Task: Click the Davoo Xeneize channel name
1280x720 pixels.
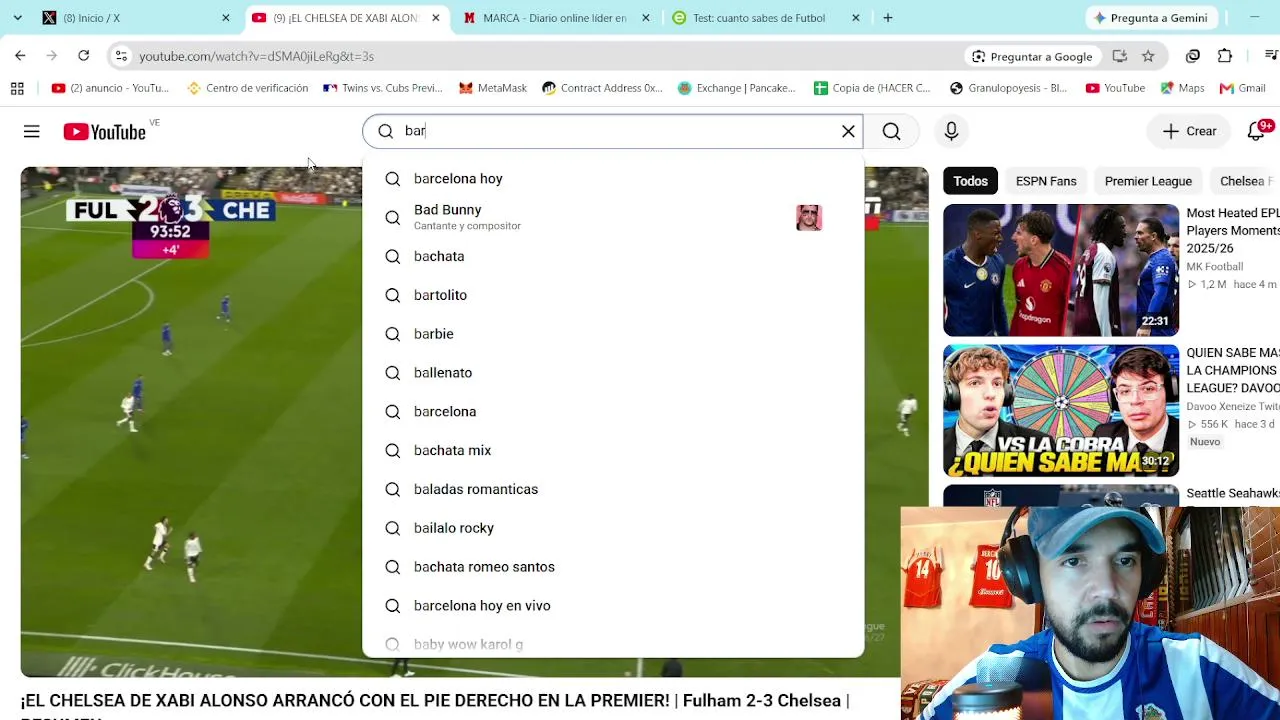Action: pyautogui.click(x=1232, y=406)
